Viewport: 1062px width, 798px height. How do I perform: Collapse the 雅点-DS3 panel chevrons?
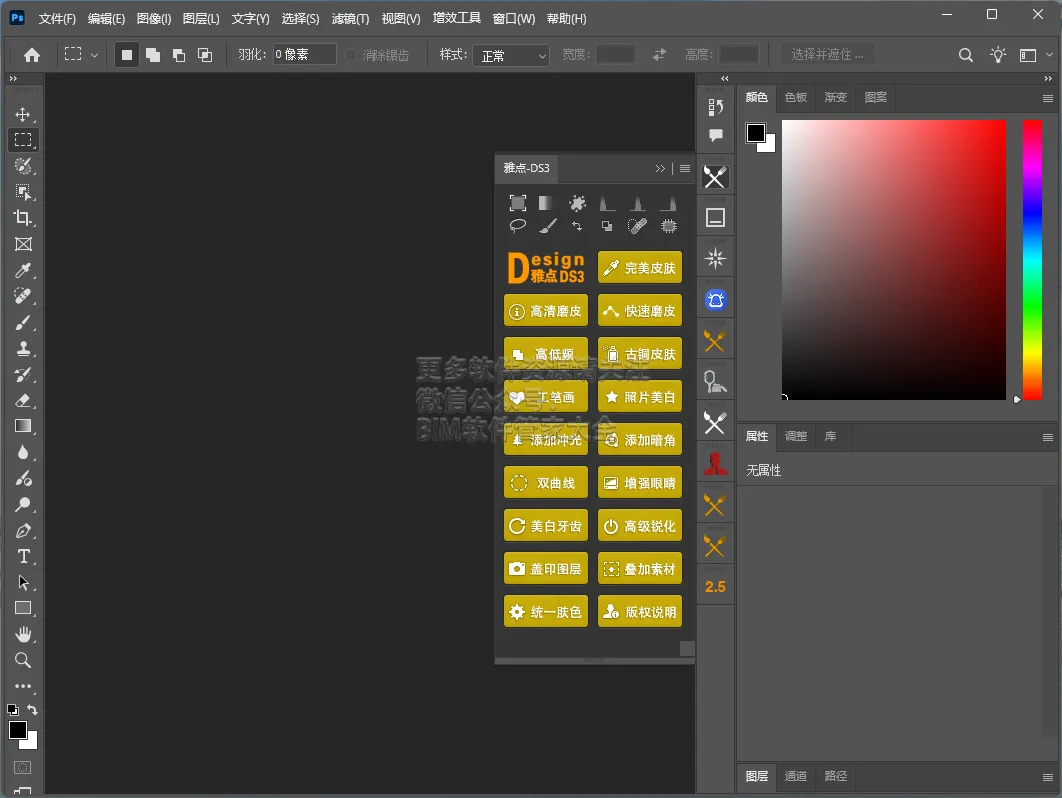point(660,169)
